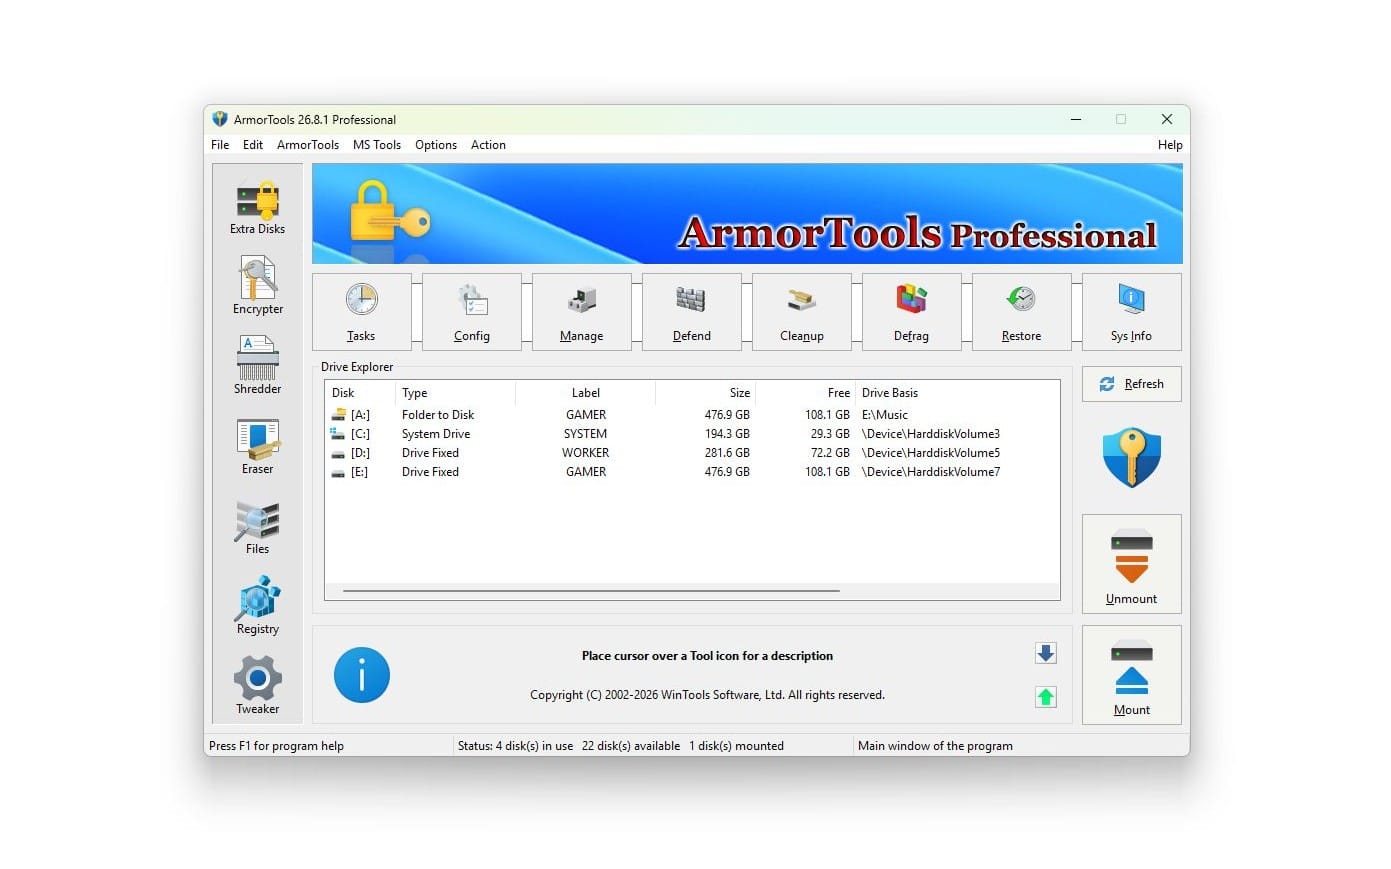The width and height of the screenshot is (1391, 869).
Task: Click the padlock and key banner logo
Action: coord(390,214)
